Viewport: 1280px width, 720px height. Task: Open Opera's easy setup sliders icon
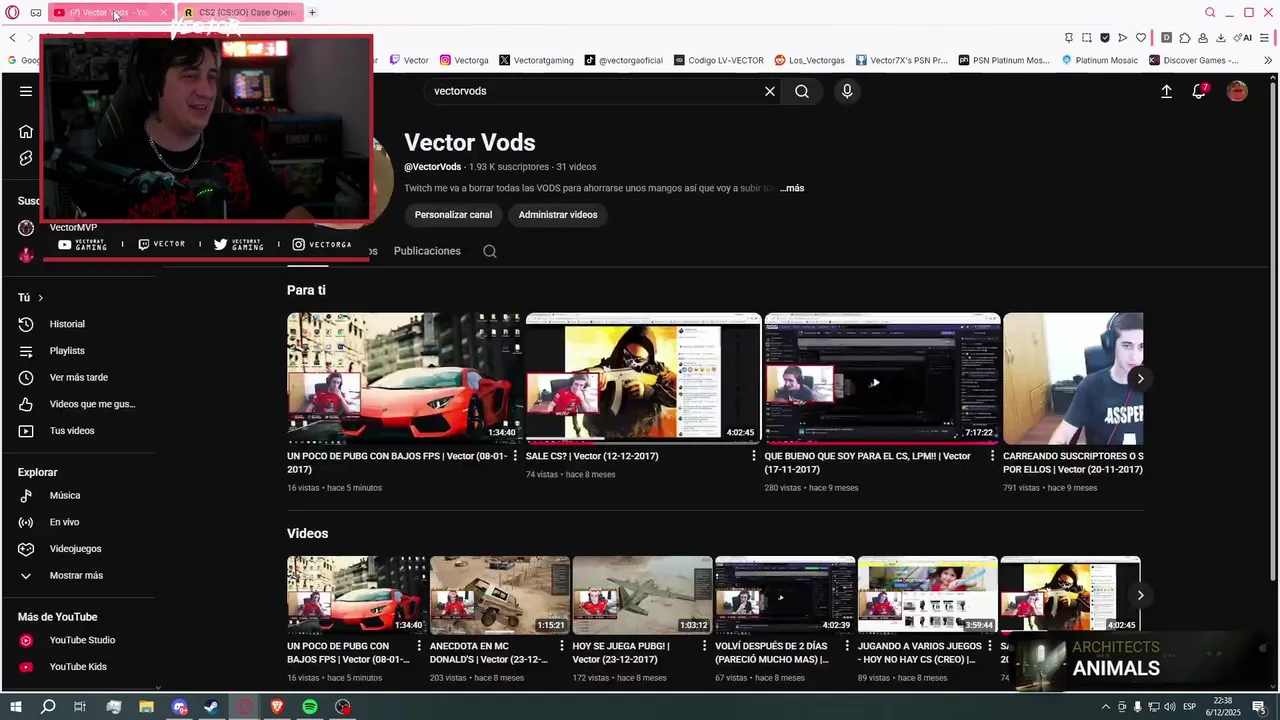click(x=1265, y=37)
